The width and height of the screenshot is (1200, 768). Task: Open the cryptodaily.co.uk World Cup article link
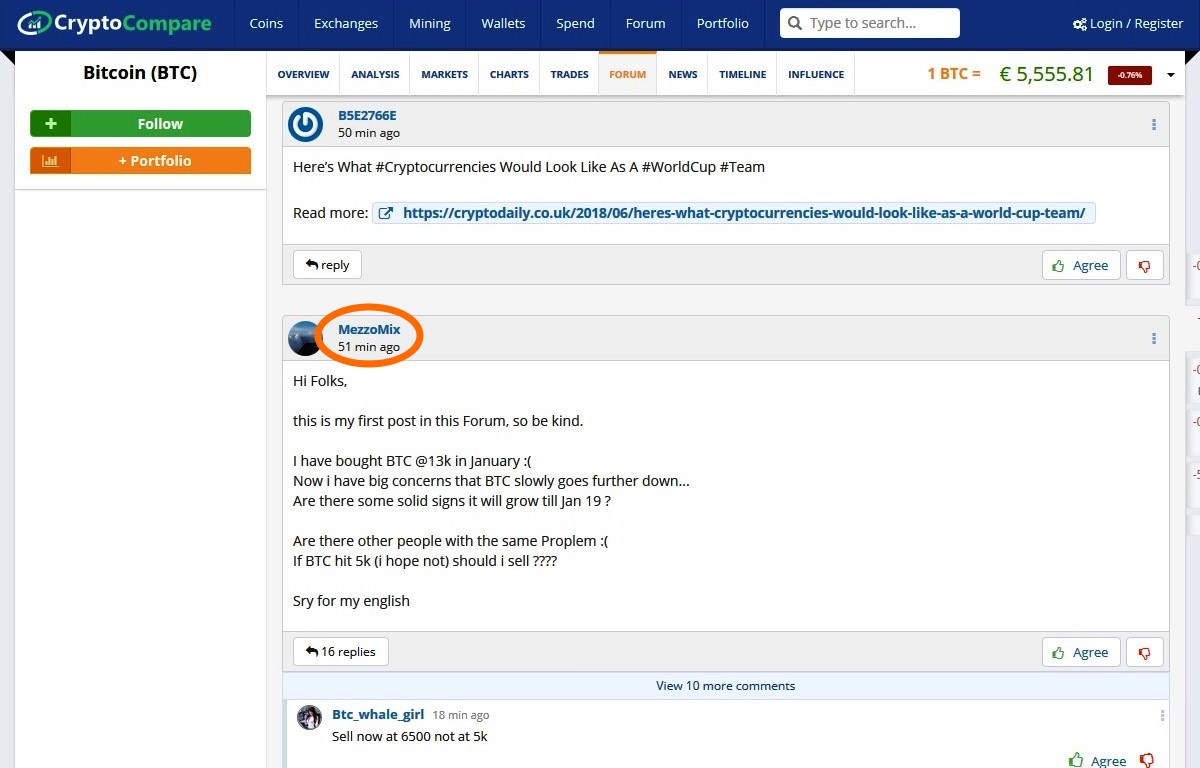tap(734, 213)
